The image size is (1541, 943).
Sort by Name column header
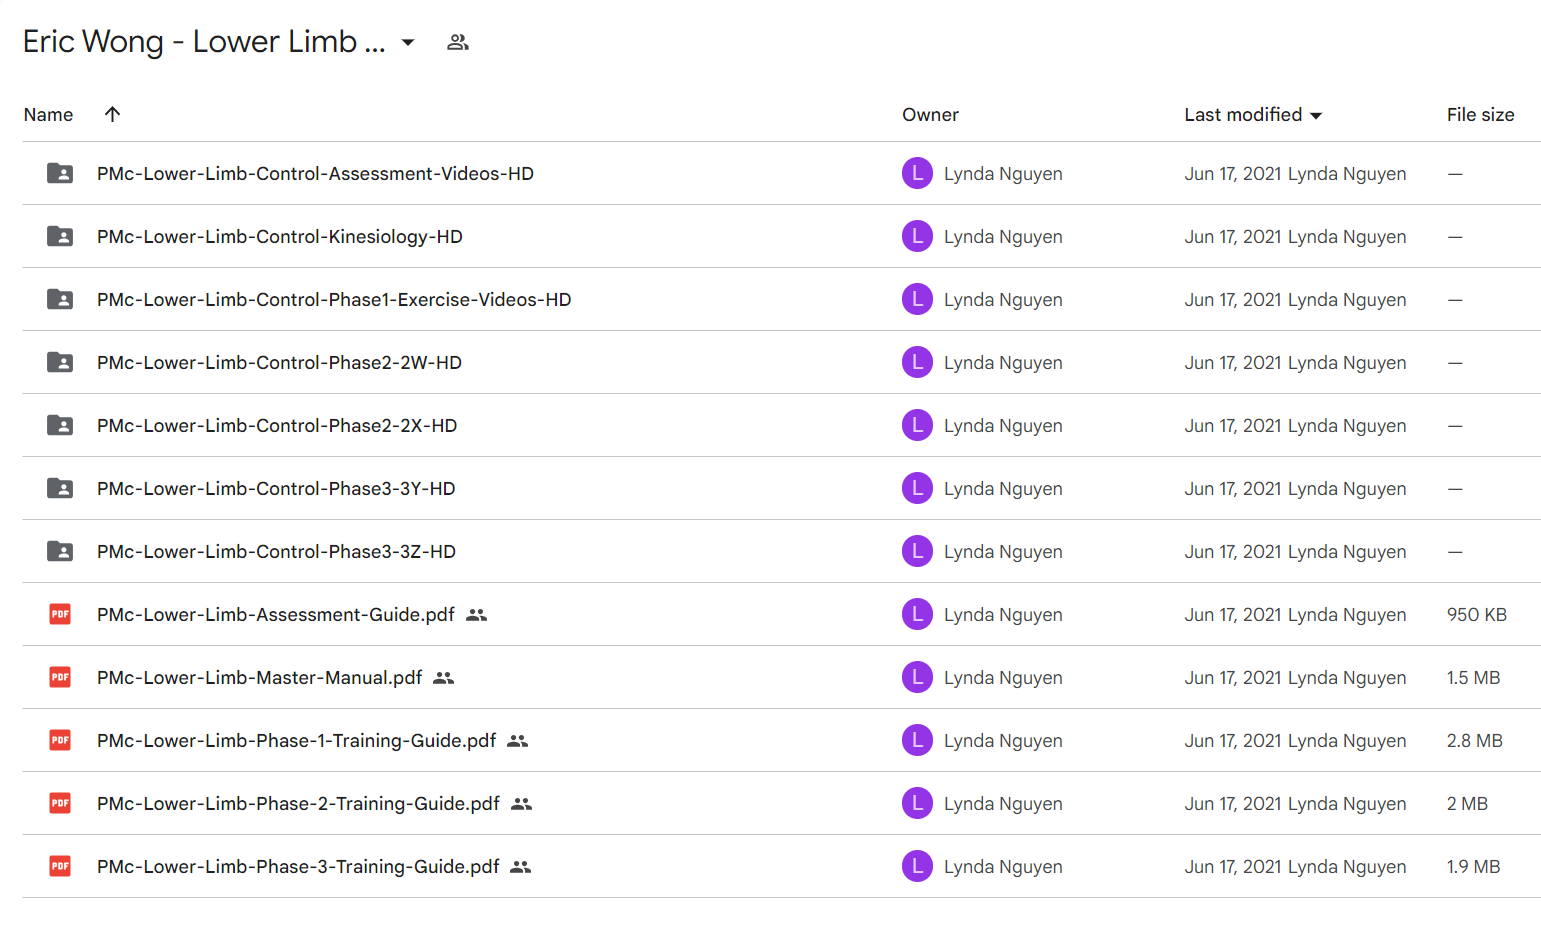coord(48,115)
